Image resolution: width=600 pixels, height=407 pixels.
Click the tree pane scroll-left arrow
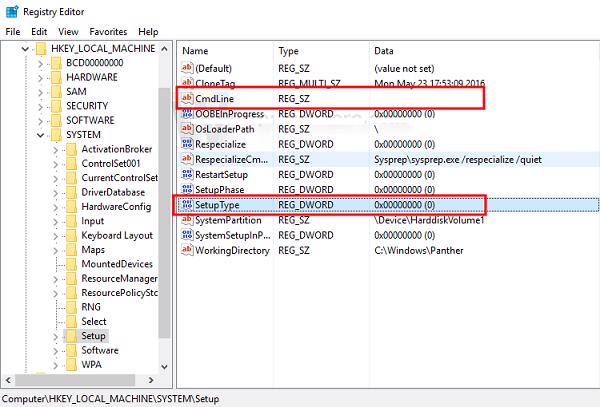(x=8, y=380)
